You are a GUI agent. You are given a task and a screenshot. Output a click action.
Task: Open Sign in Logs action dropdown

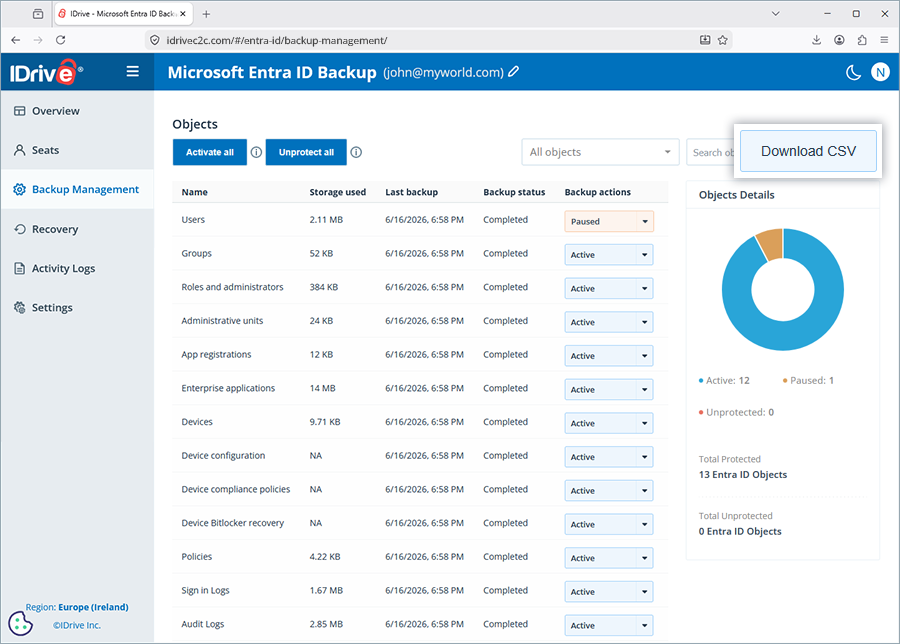pyautogui.click(x=609, y=592)
